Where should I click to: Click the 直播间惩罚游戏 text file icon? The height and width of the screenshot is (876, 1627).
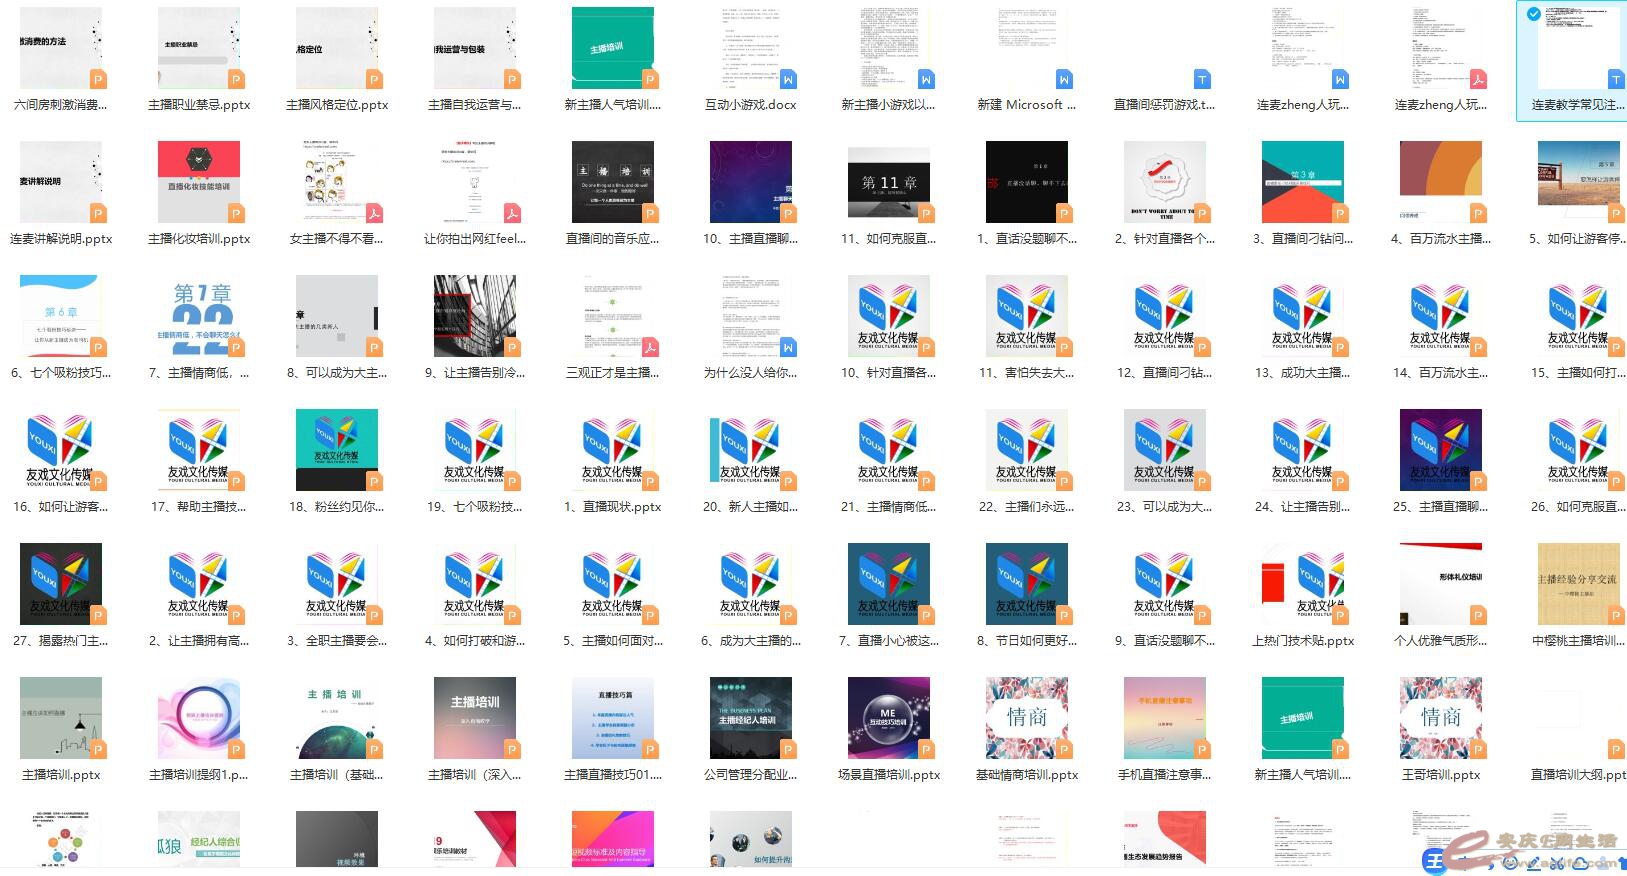(1165, 49)
